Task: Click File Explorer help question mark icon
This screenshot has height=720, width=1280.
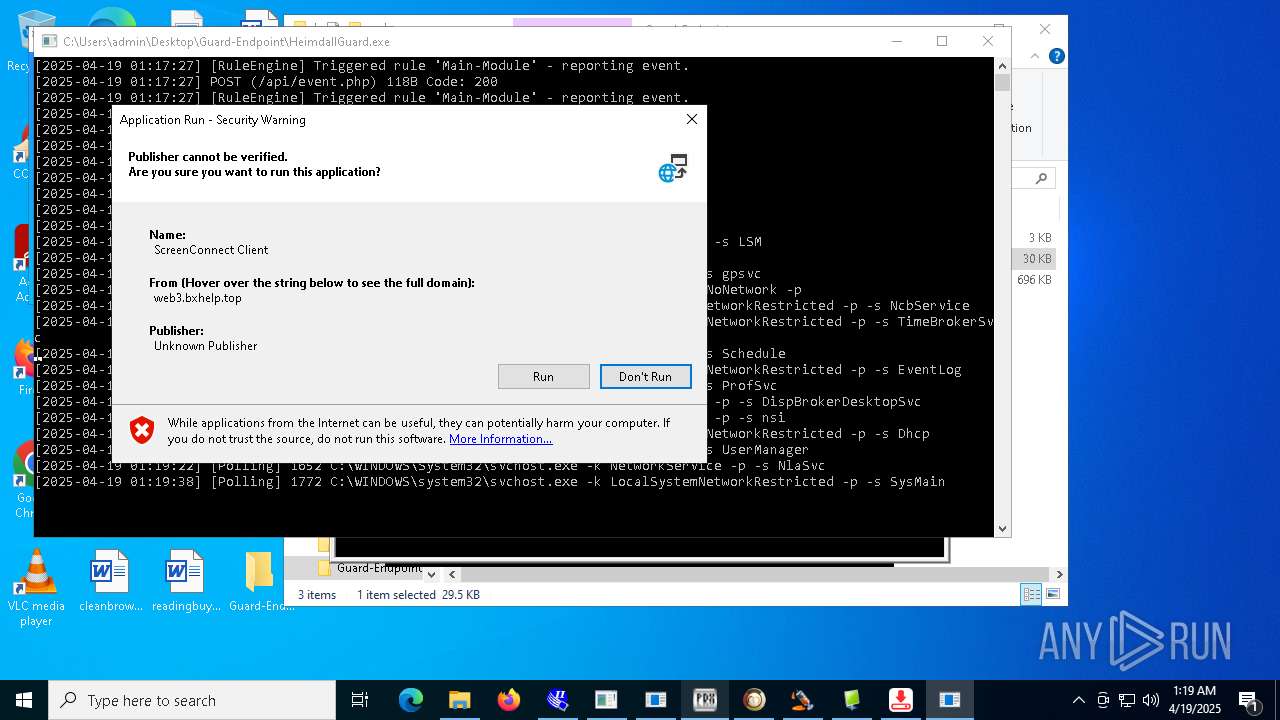Action: coord(1056,56)
